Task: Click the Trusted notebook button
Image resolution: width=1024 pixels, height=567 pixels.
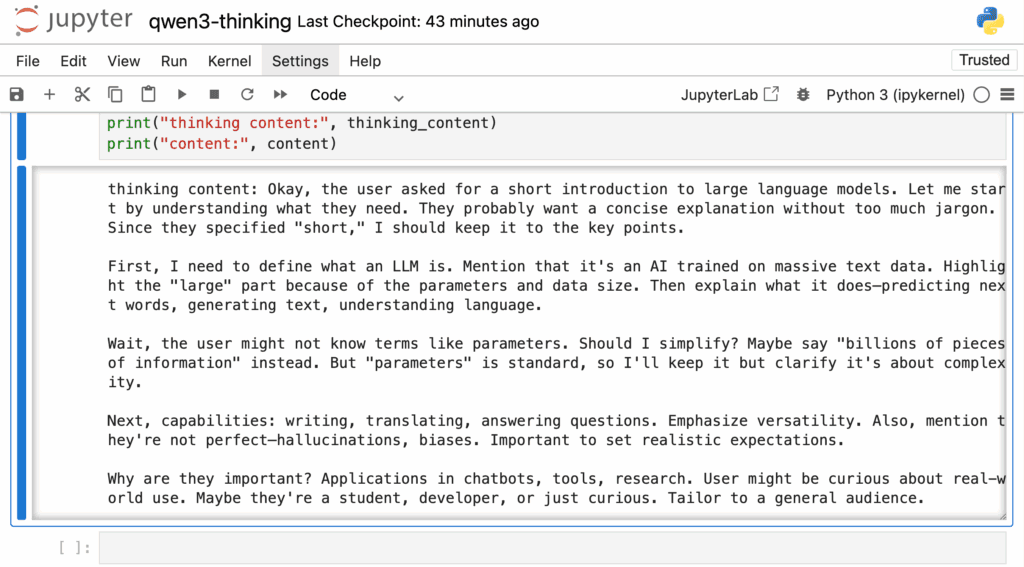Action: (x=984, y=60)
